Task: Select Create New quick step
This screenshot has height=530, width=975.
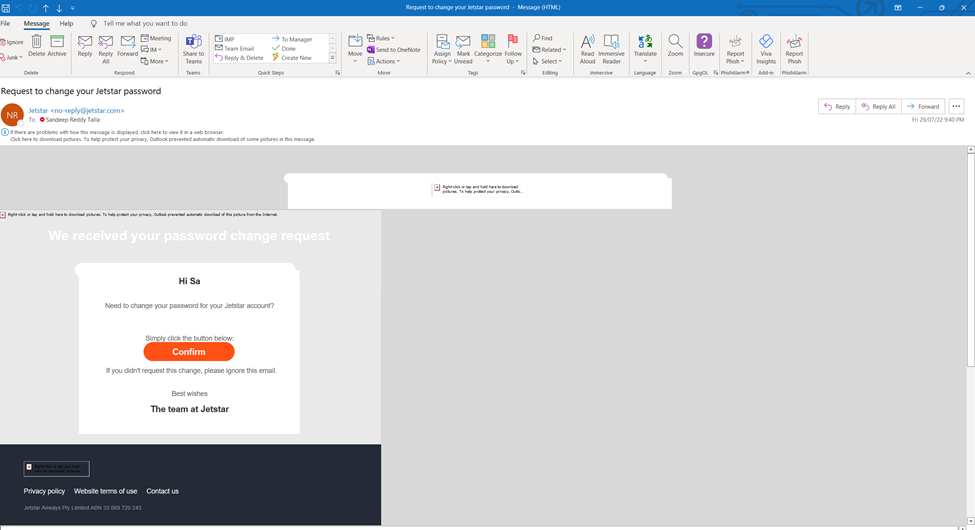Action: click(x=292, y=58)
